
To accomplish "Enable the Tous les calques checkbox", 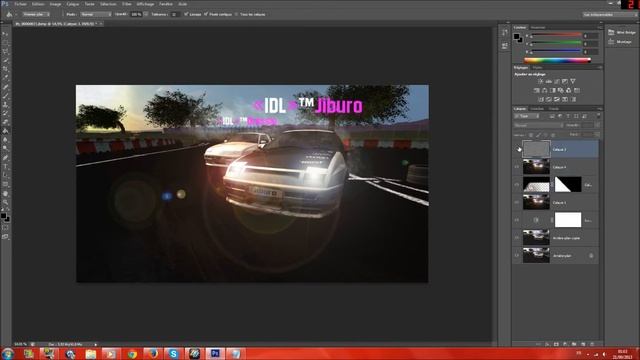I will click(236, 14).
